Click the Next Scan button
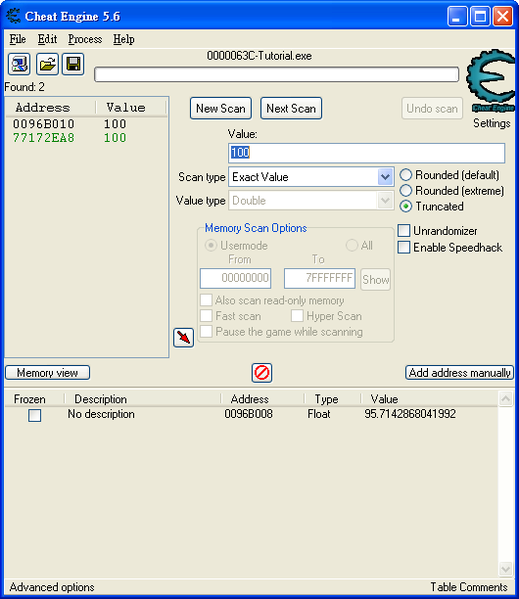Screen dimensions: 519x599 (291, 108)
